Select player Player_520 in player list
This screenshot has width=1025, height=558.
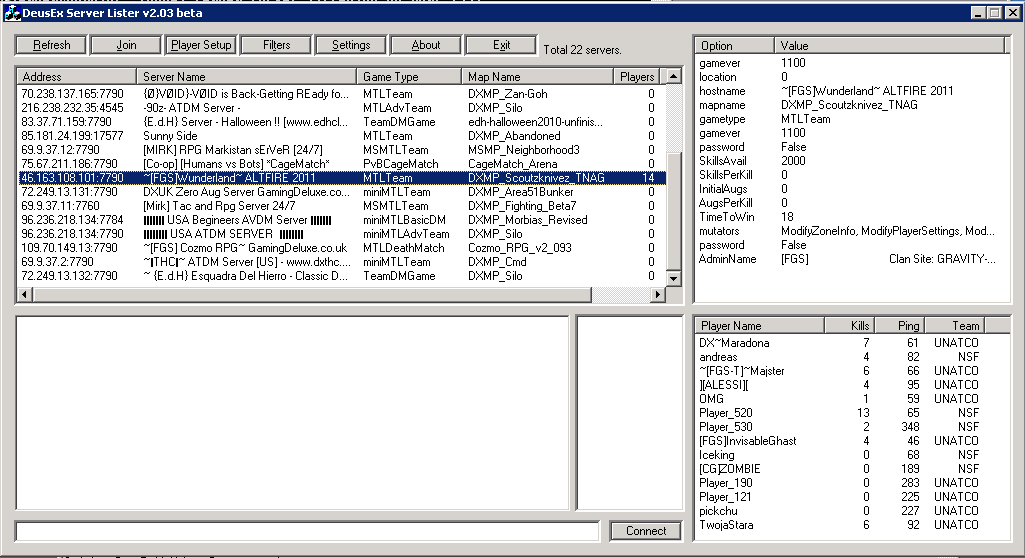(726, 413)
